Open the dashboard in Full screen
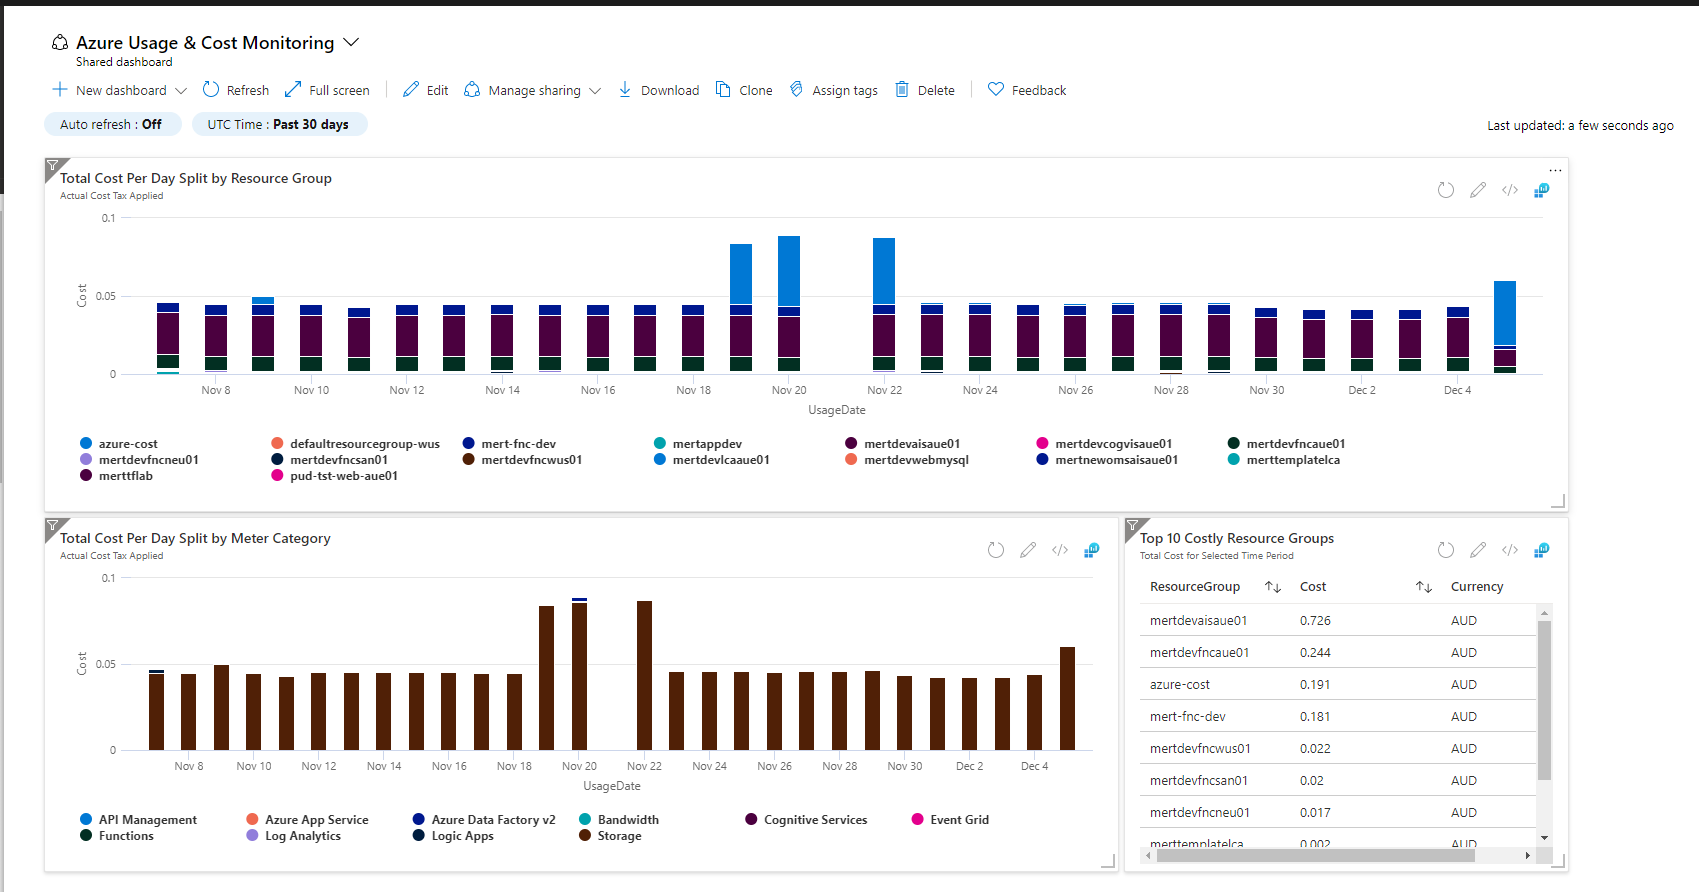 327,90
